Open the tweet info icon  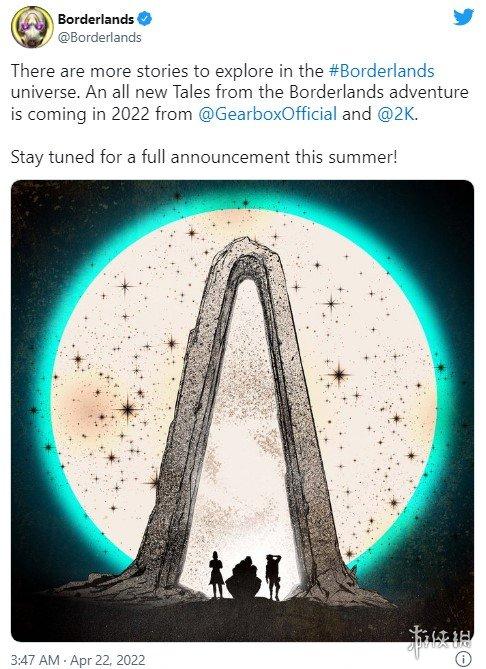(463, 658)
